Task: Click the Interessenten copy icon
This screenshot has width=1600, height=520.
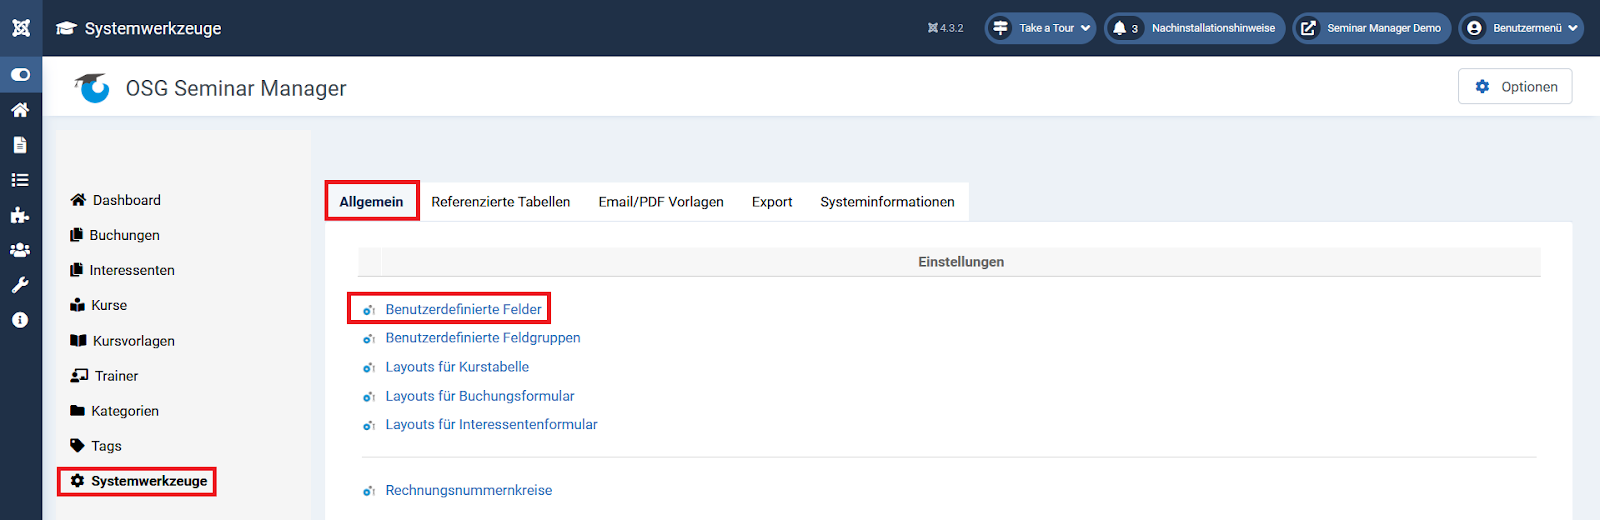Action: (76, 270)
